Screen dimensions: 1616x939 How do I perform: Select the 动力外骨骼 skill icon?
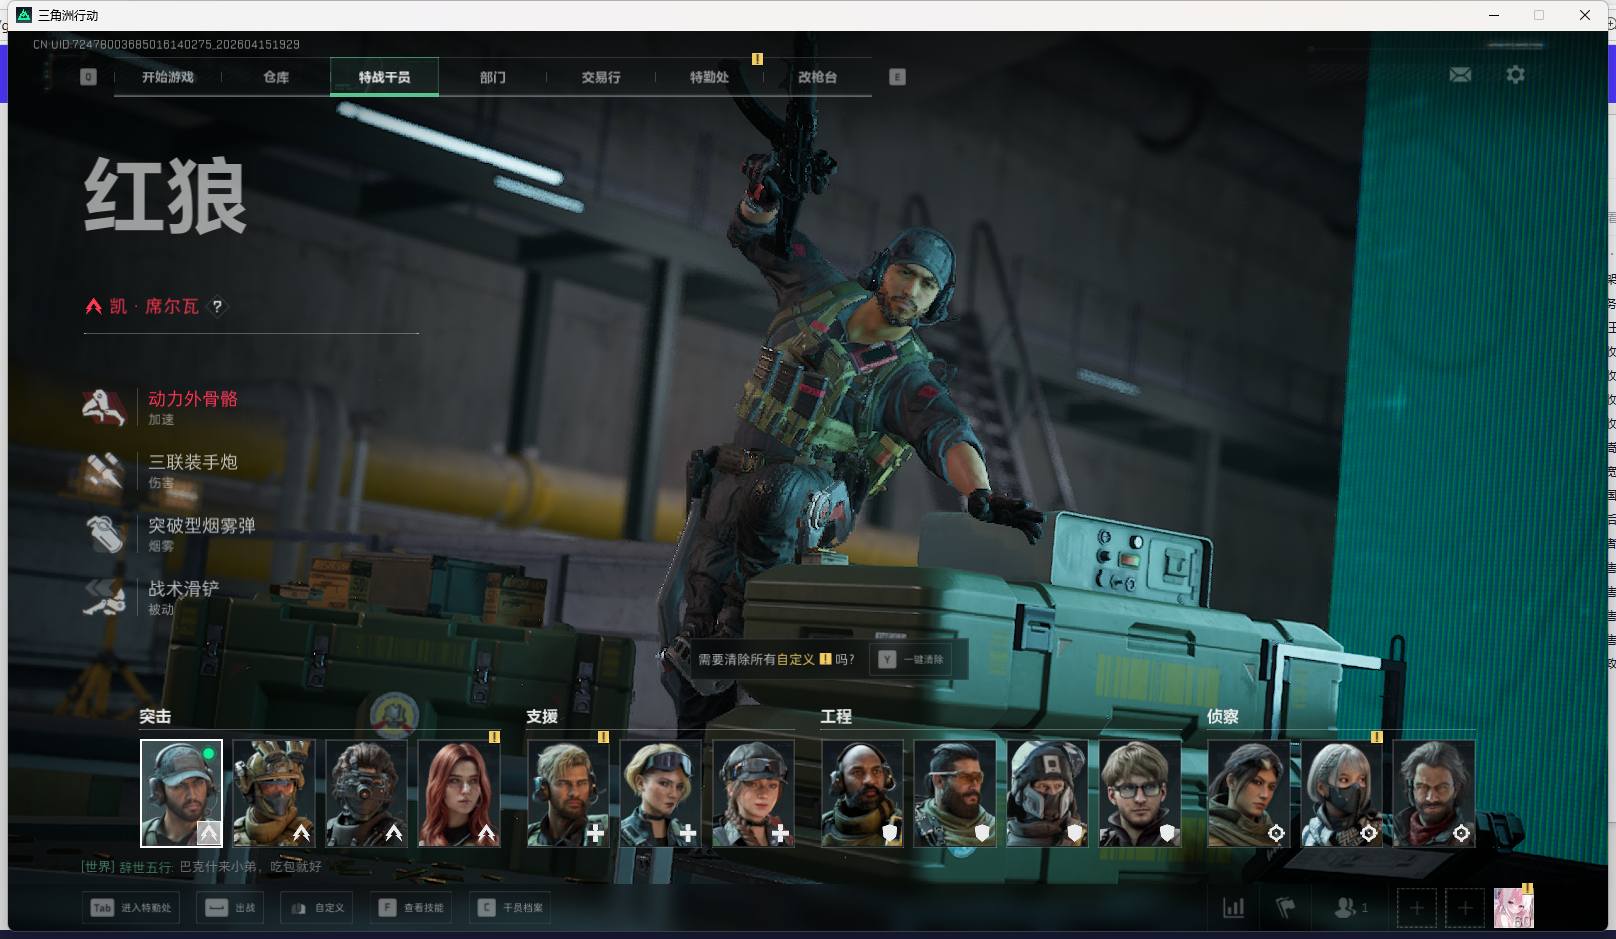coord(105,407)
